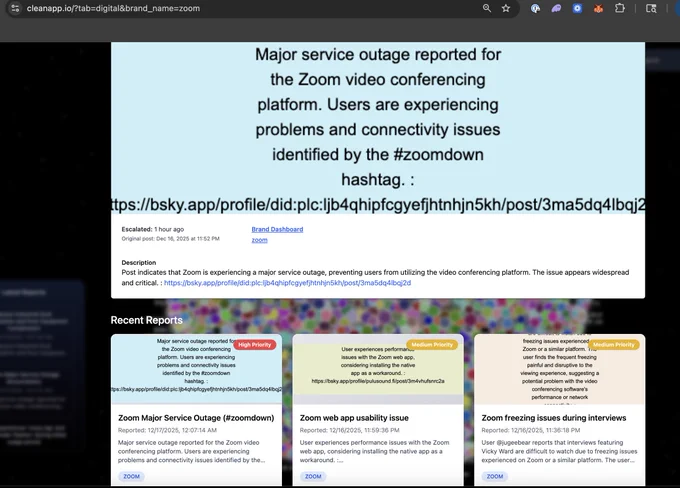Open the first blue circular browser extension
The width and height of the screenshot is (680, 488).
point(535,8)
